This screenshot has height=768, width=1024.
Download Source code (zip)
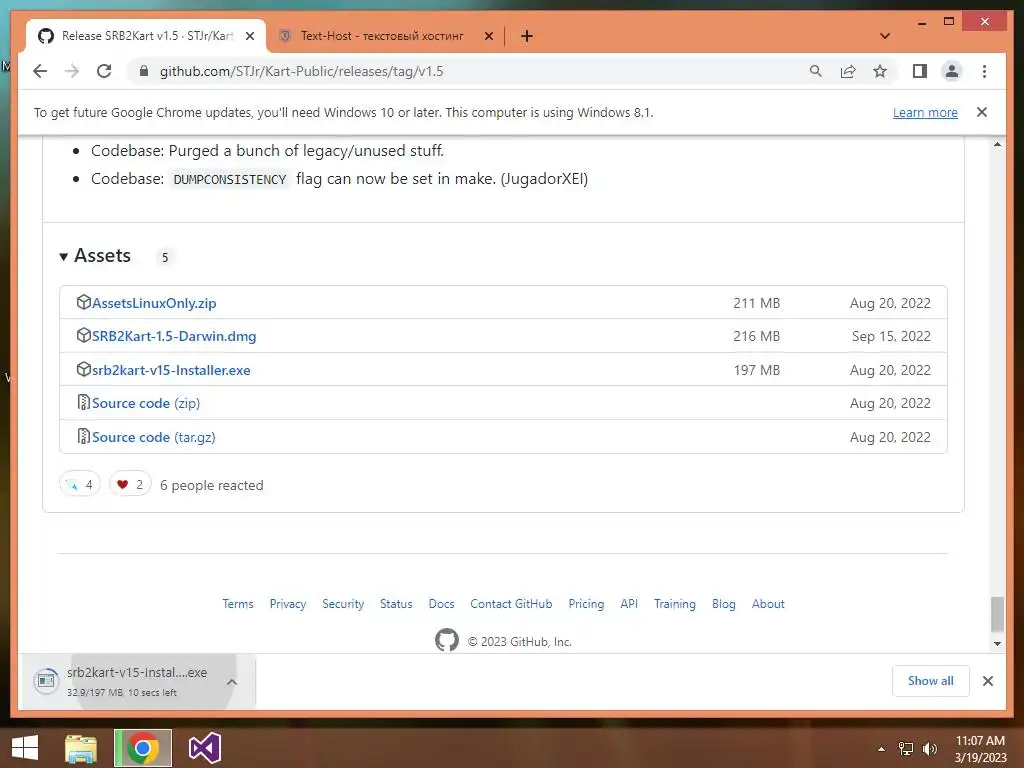pyautogui.click(x=146, y=404)
